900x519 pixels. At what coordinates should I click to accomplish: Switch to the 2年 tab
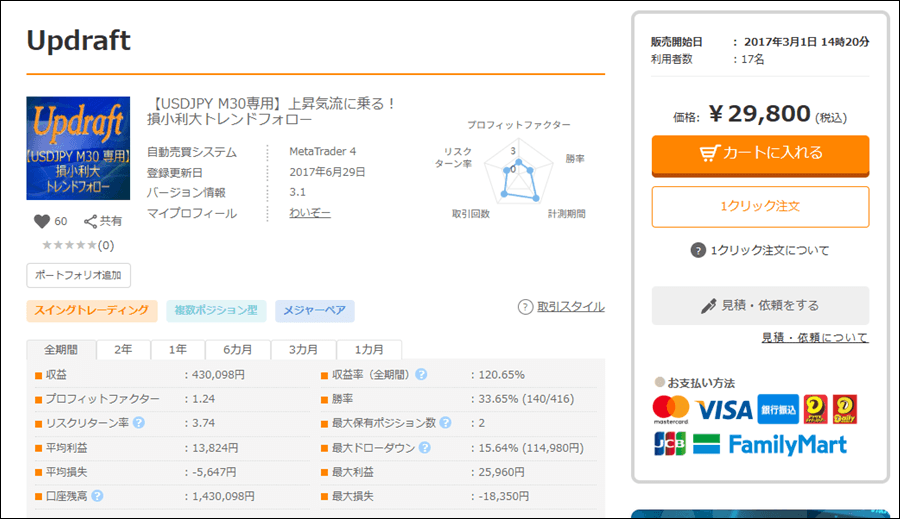(x=121, y=350)
